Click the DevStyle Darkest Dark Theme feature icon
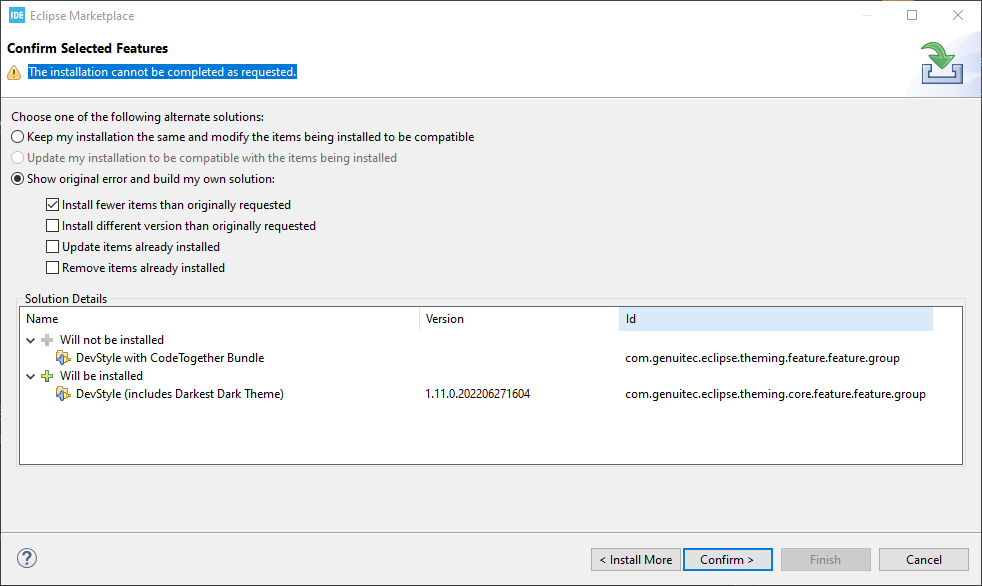This screenshot has height=586, width=982. coord(63,394)
